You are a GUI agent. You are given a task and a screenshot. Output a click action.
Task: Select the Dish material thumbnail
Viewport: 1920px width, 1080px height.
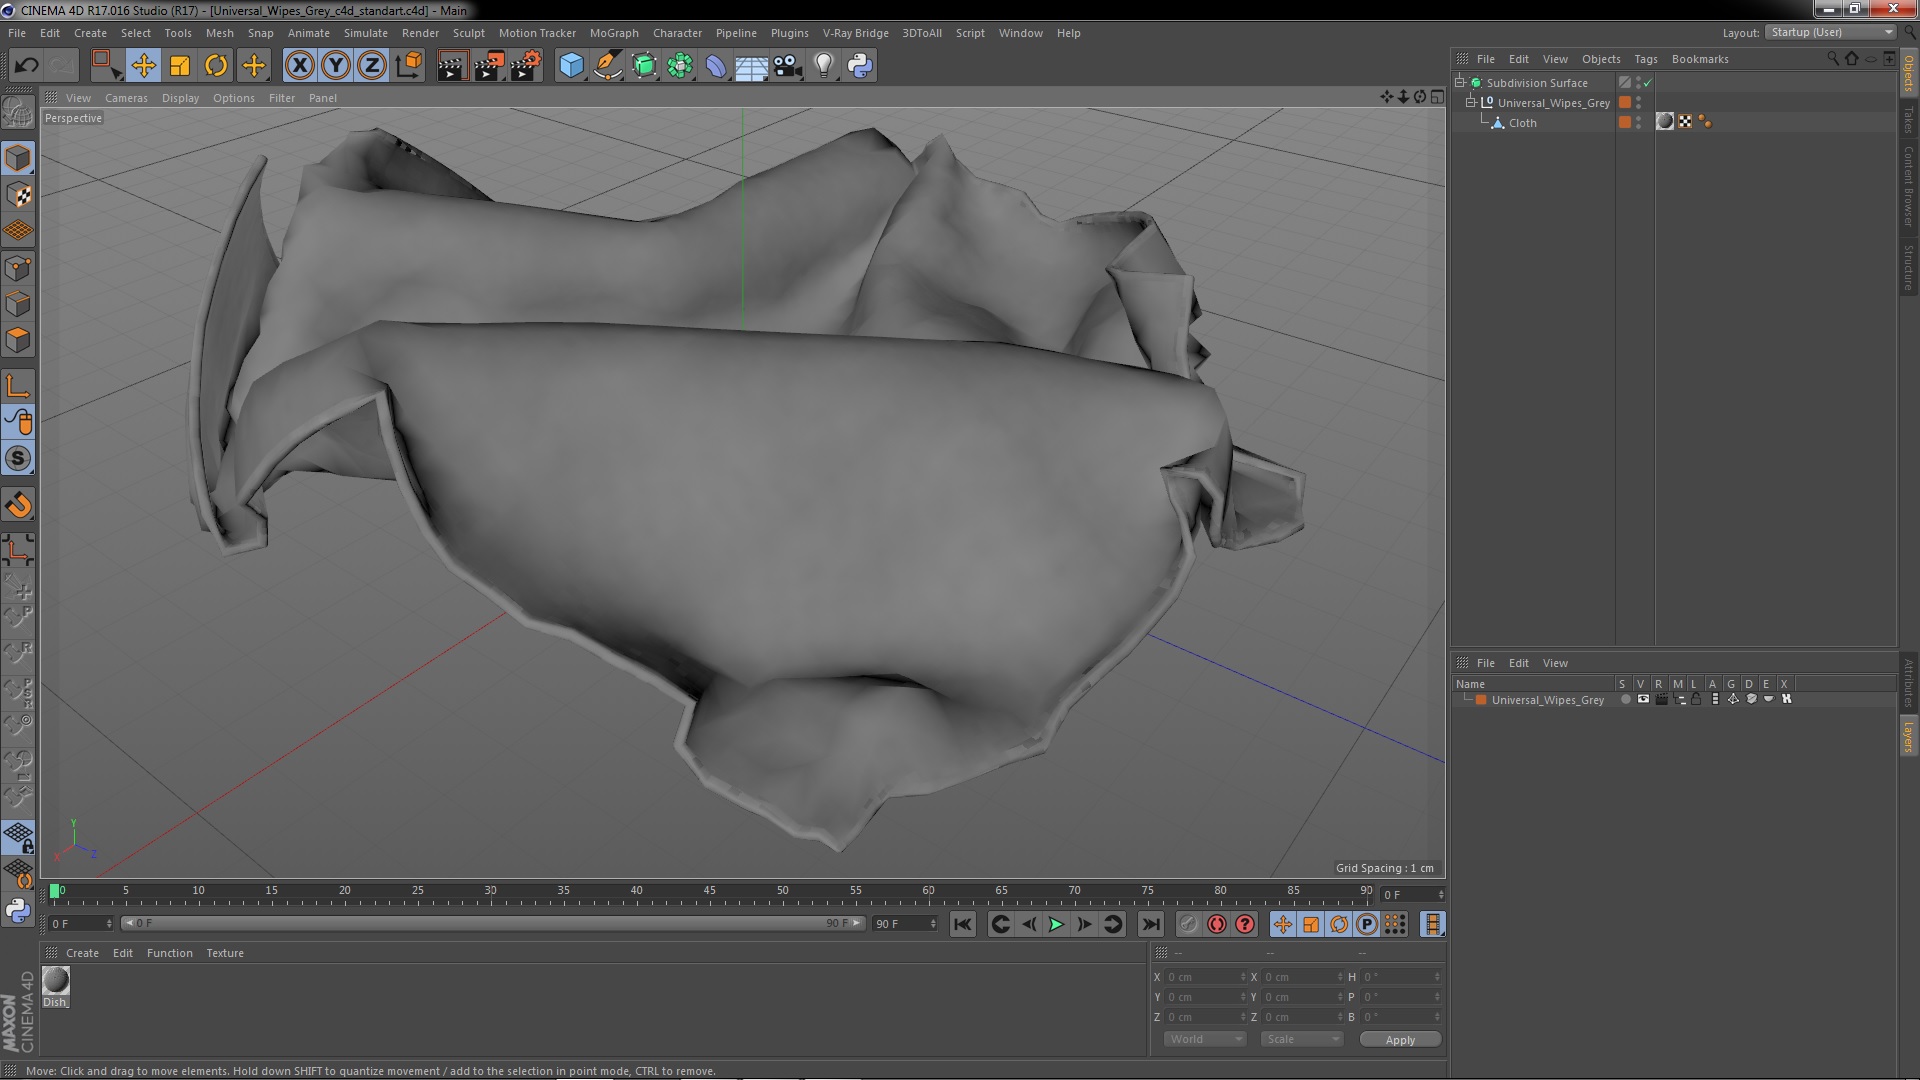(56, 981)
